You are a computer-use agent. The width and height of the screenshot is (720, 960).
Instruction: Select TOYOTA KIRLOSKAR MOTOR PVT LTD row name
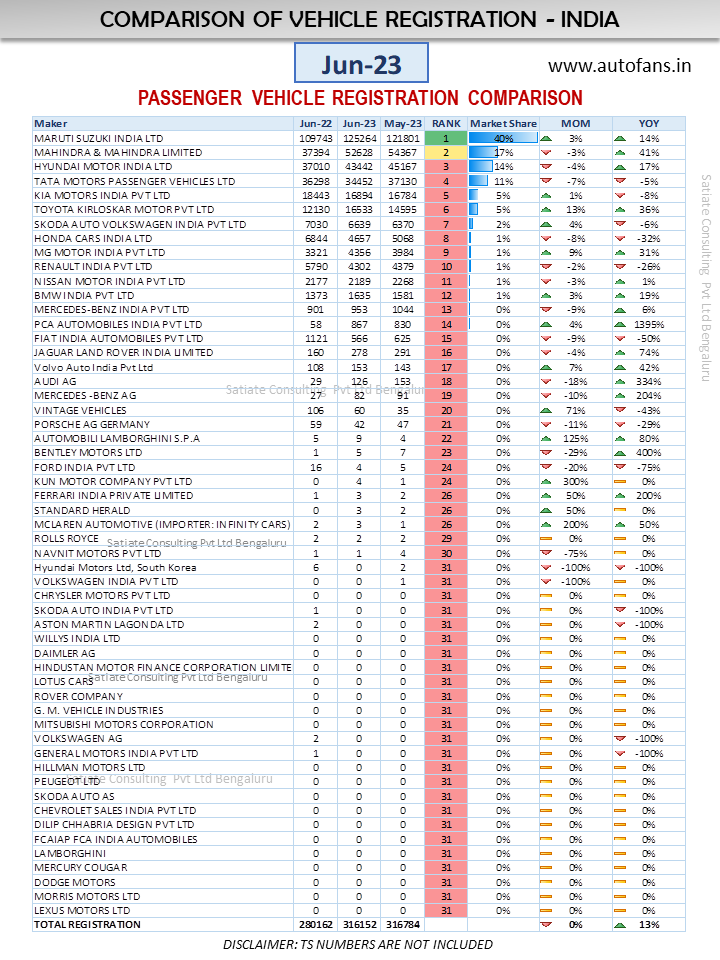coord(124,210)
